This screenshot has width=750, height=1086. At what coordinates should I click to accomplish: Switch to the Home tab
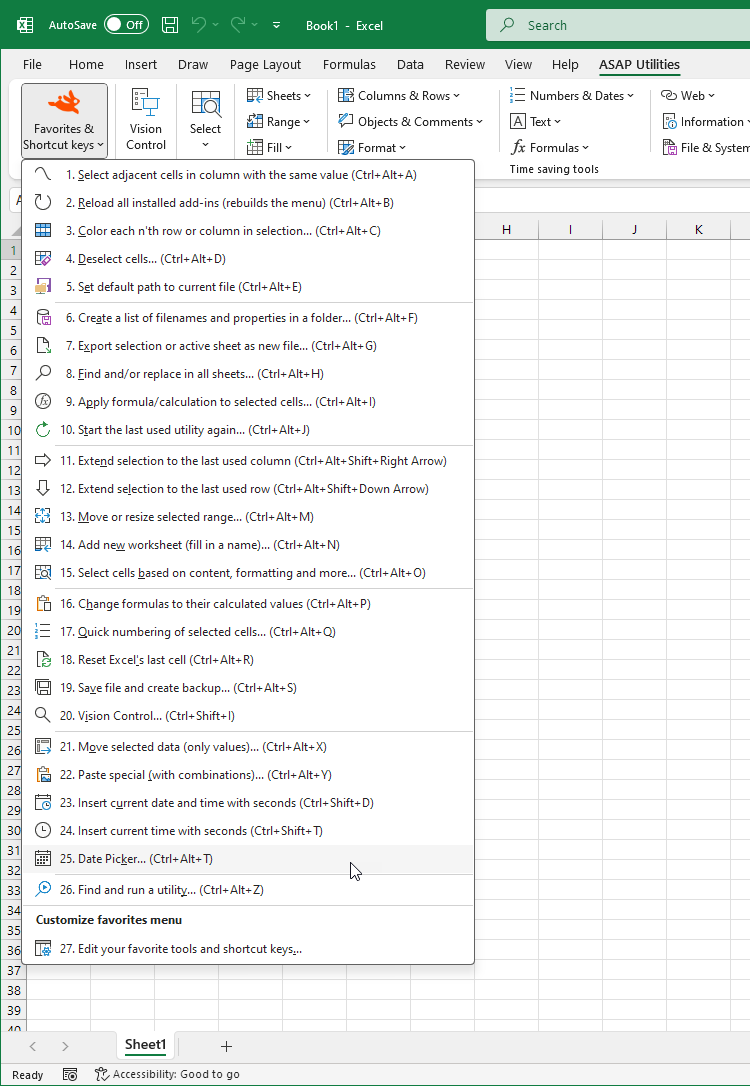[86, 64]
